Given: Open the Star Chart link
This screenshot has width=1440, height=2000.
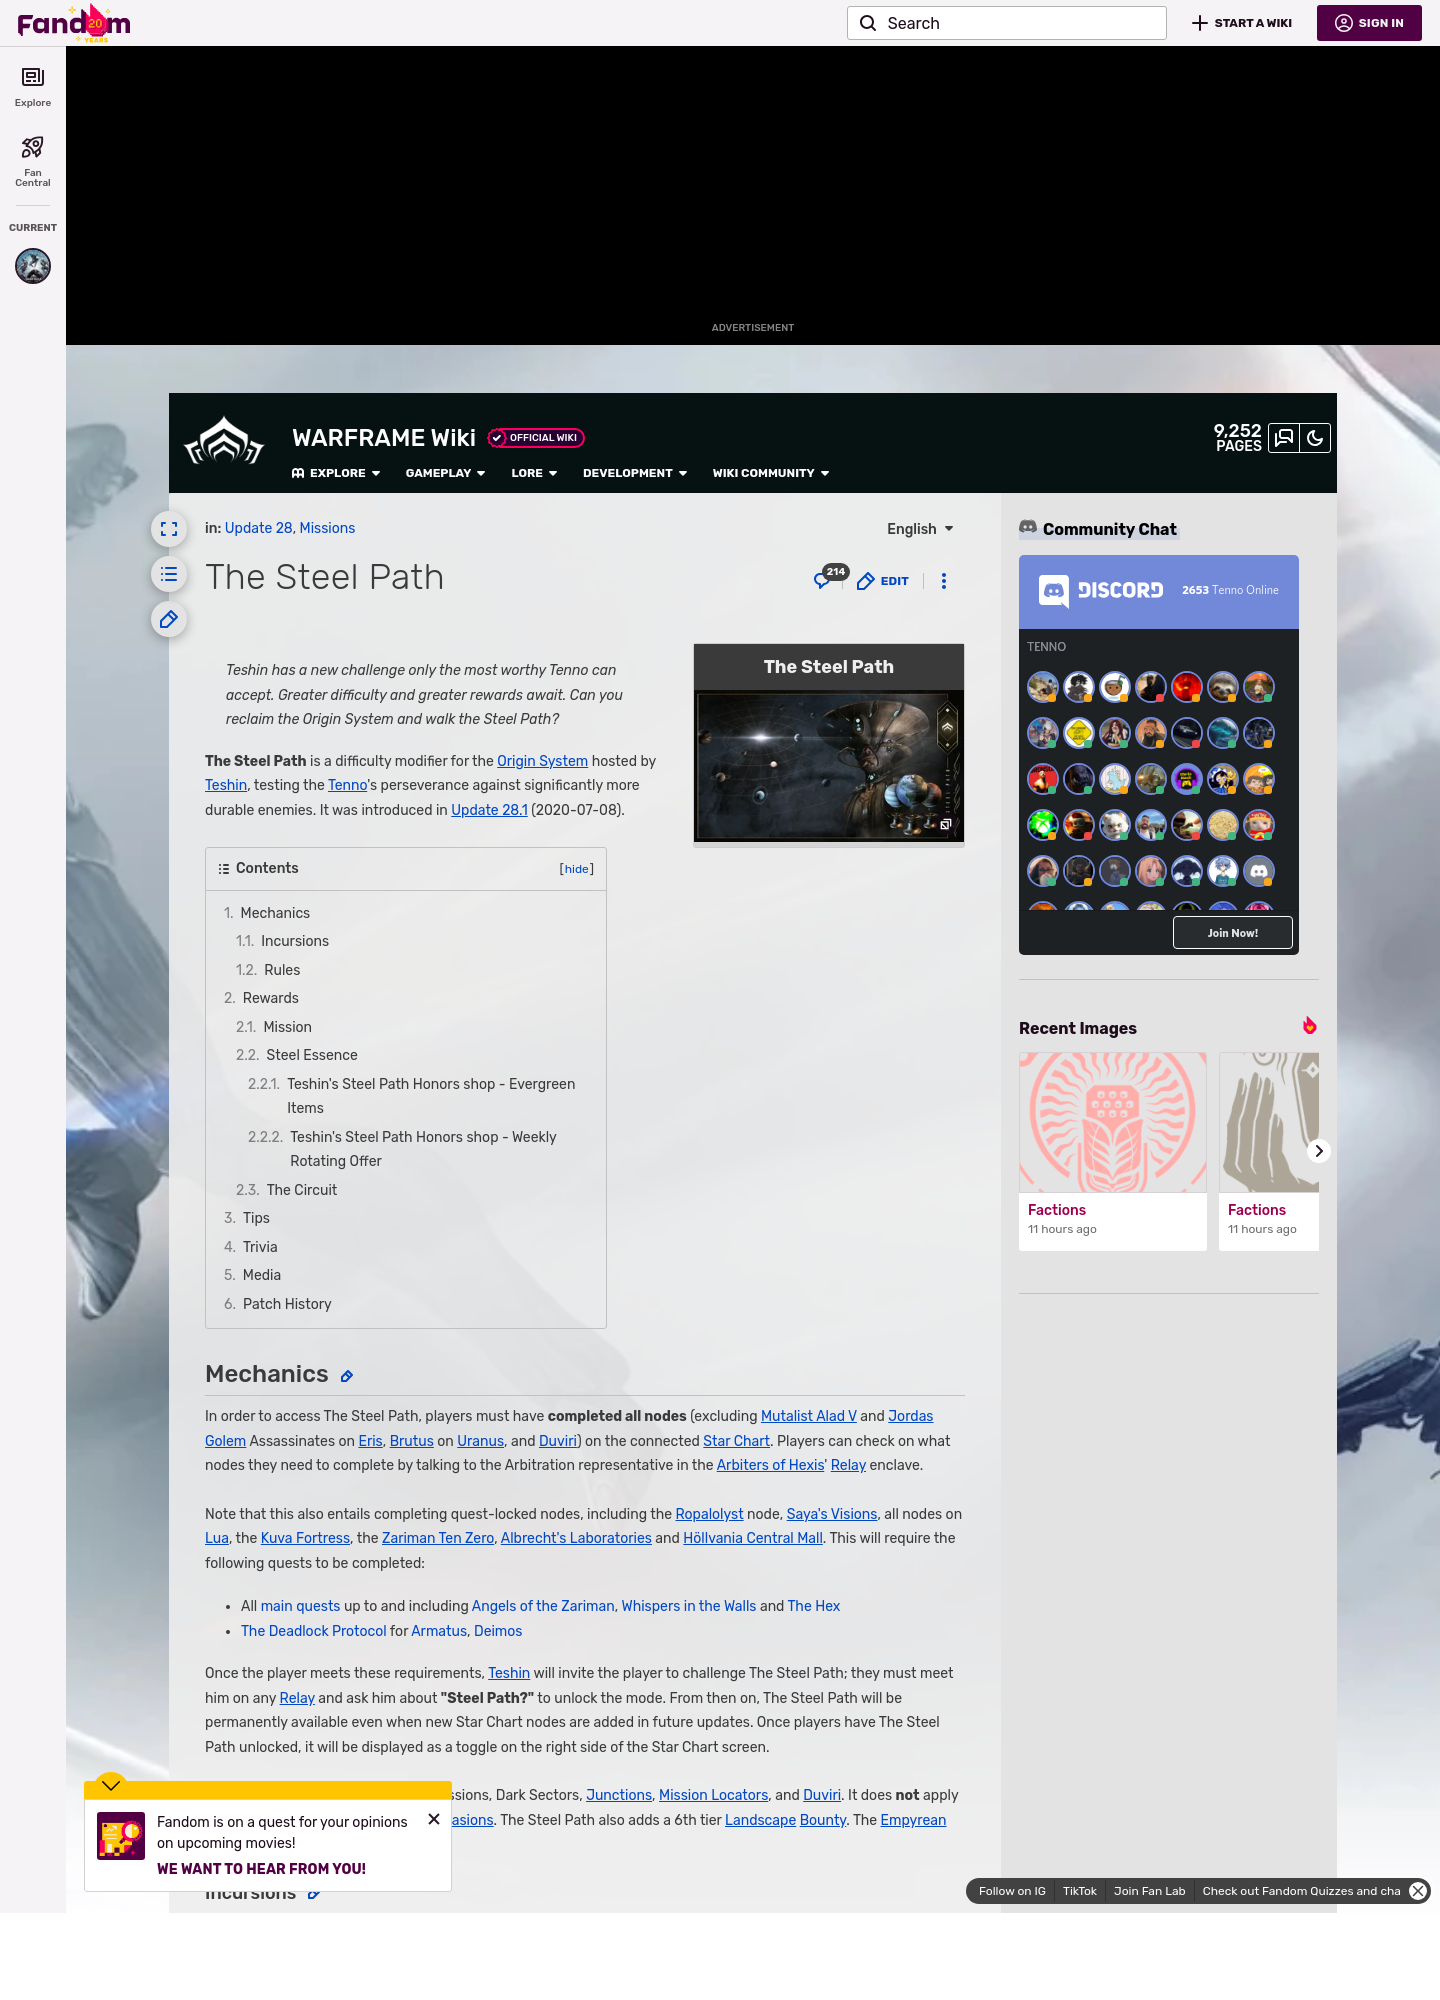Looking at the screenshot, I should pos(736,1441).
